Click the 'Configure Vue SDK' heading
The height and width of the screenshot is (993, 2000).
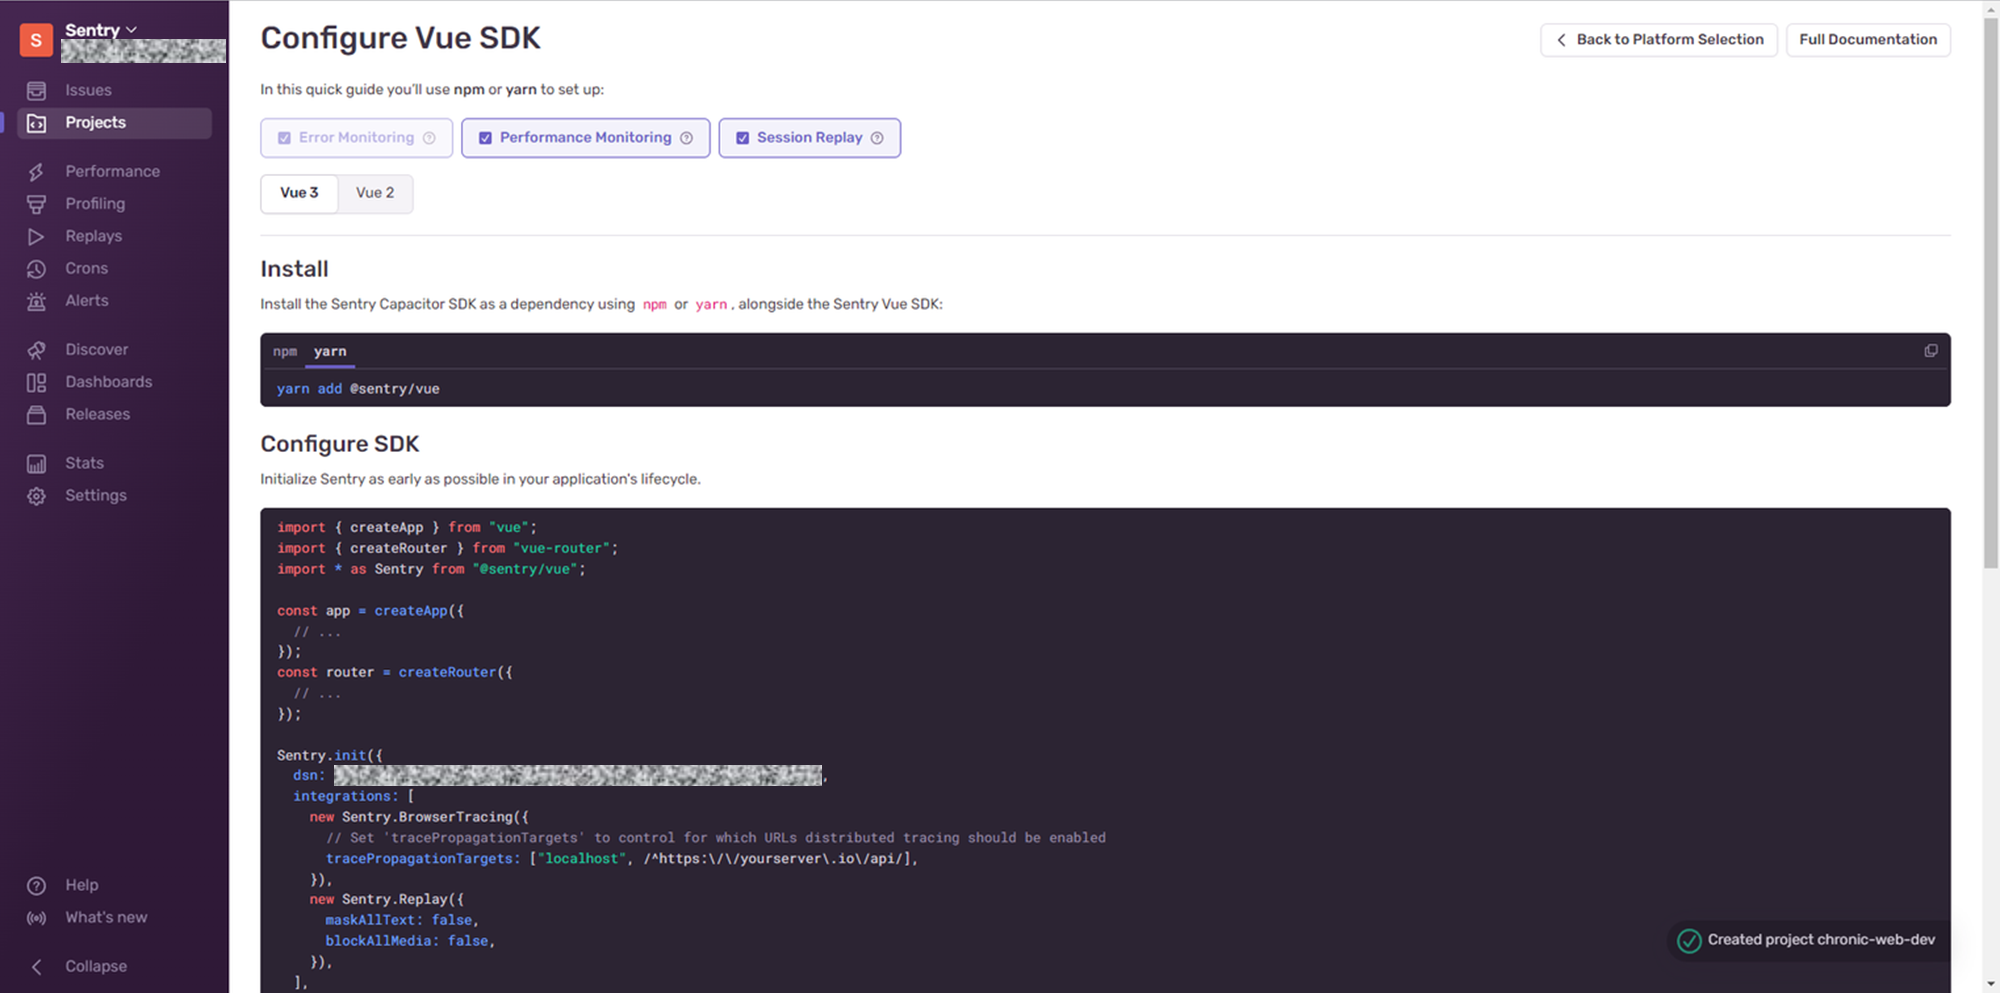coord(400,38)
